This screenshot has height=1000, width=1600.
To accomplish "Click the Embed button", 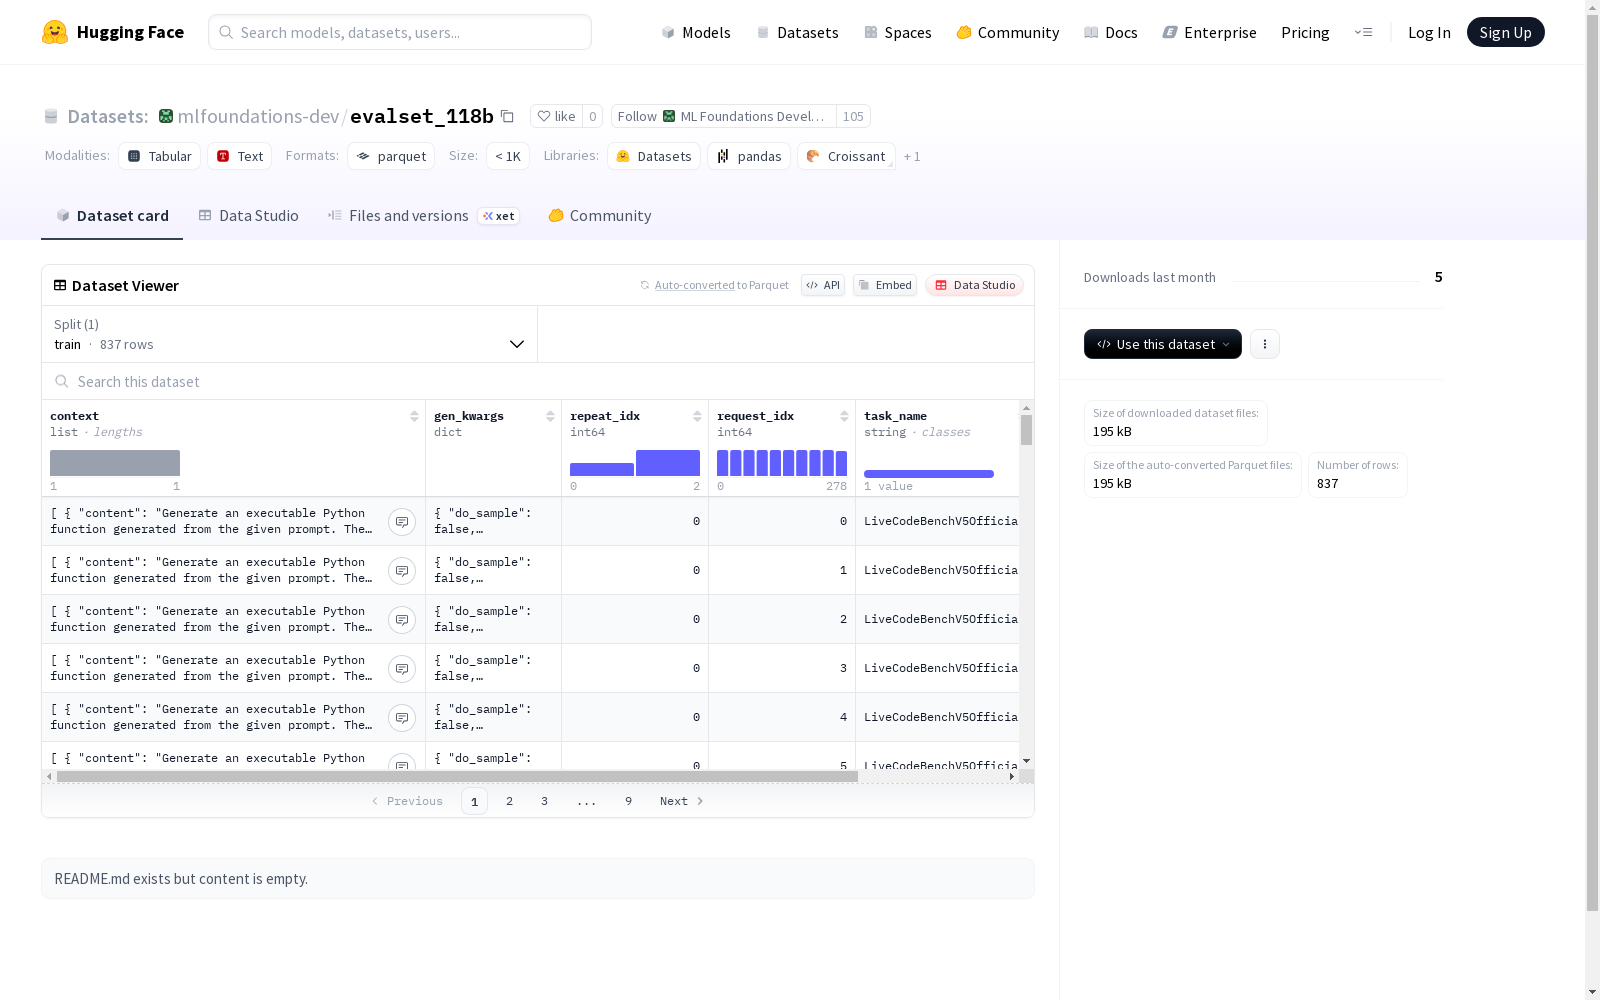I will pyautogui.click(x=885, y=285).
